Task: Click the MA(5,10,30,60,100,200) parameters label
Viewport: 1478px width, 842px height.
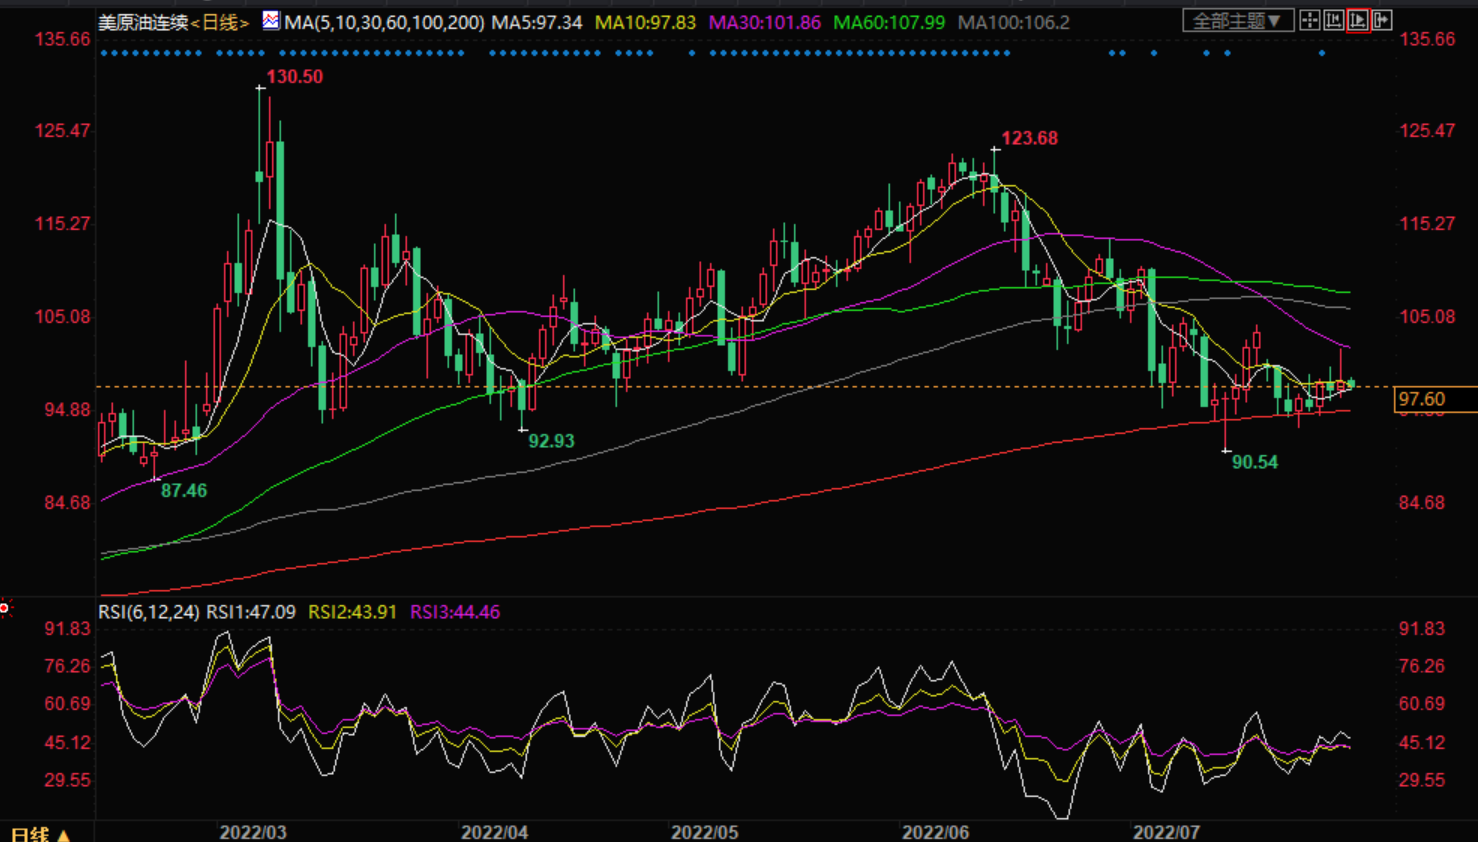Action: [x=384, y=22]
